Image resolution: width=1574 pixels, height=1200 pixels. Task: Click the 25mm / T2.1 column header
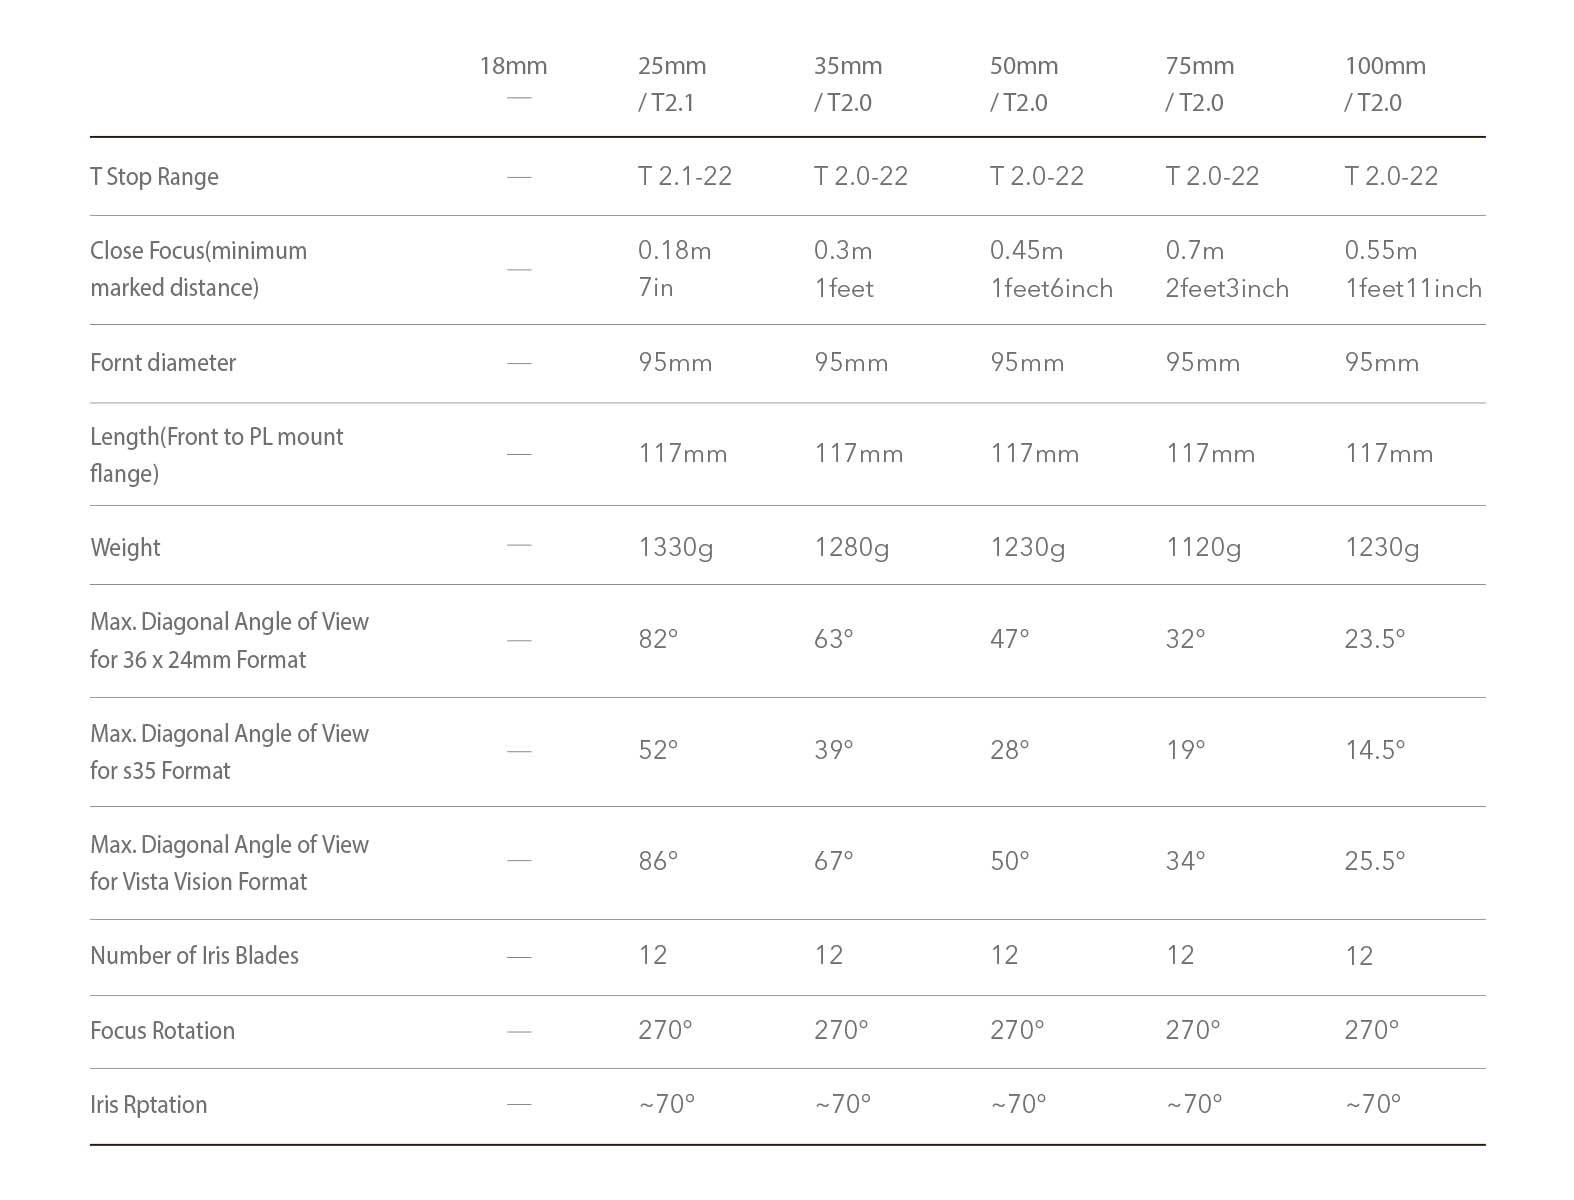pyautogui.click(x=672, y=84)
